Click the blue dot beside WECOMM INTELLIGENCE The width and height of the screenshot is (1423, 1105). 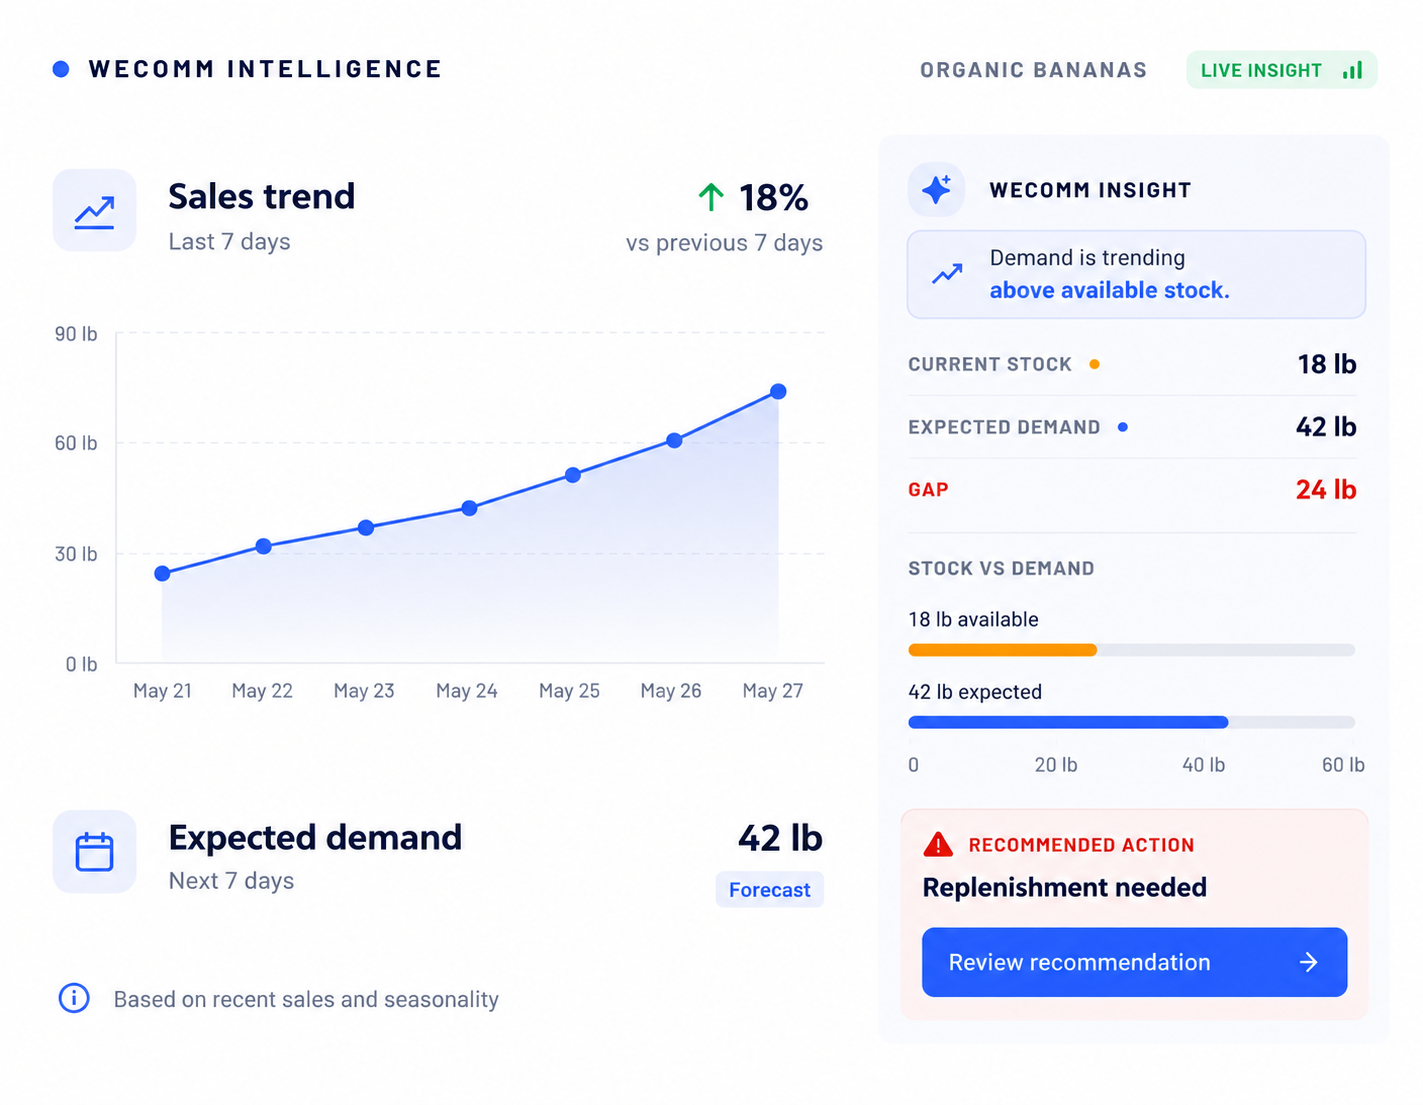[61, 69]
